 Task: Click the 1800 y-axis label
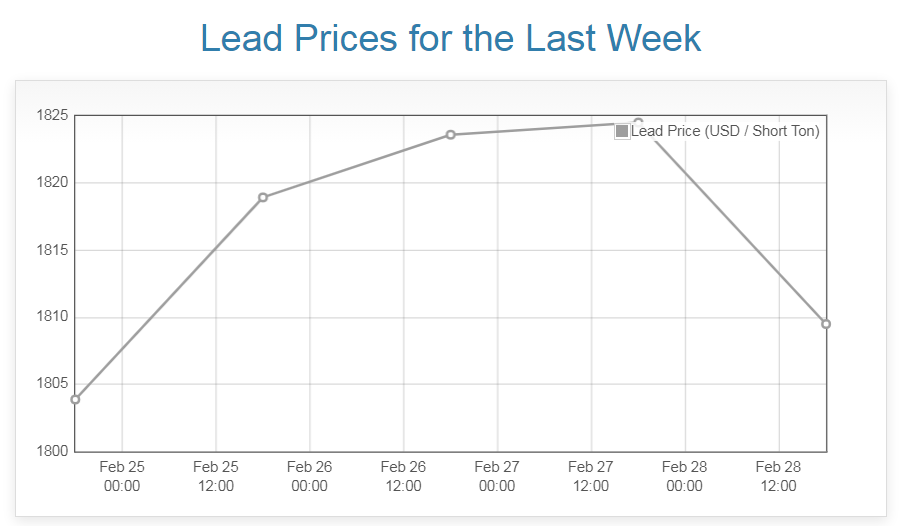coord(51,451)
